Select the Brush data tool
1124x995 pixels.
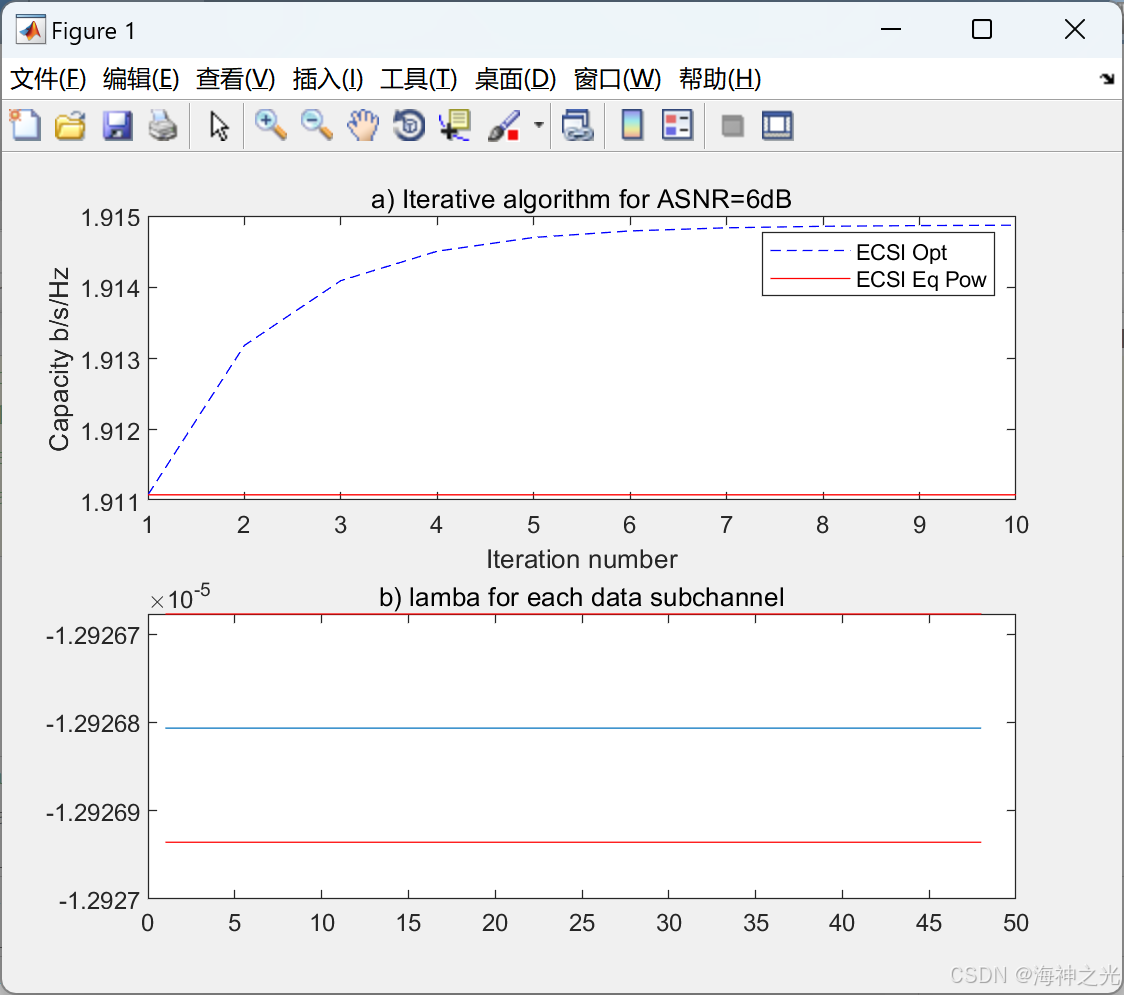[x=504, y=125]
